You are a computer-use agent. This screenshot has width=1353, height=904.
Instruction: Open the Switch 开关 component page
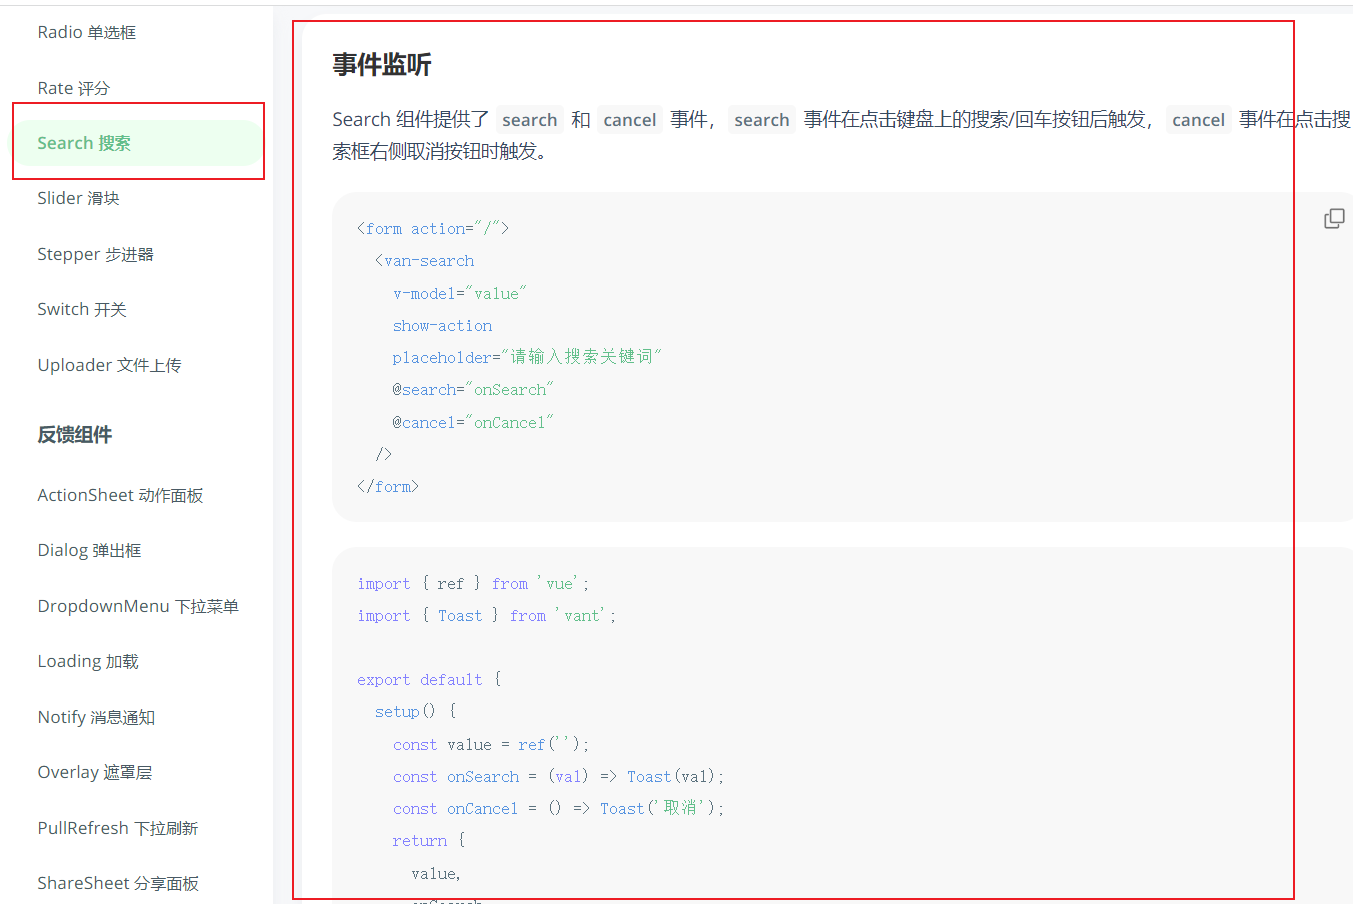pos(82,309)
